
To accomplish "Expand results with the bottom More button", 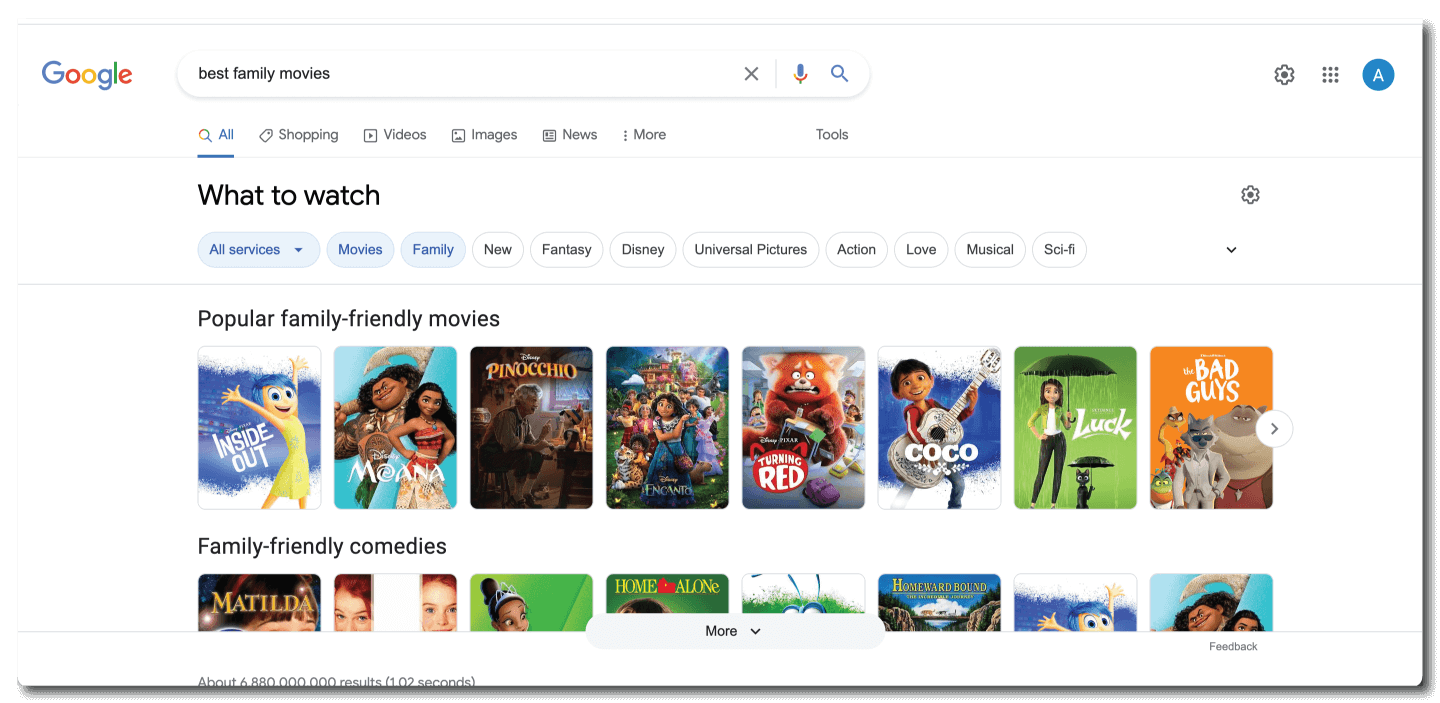I will [734, 631].
